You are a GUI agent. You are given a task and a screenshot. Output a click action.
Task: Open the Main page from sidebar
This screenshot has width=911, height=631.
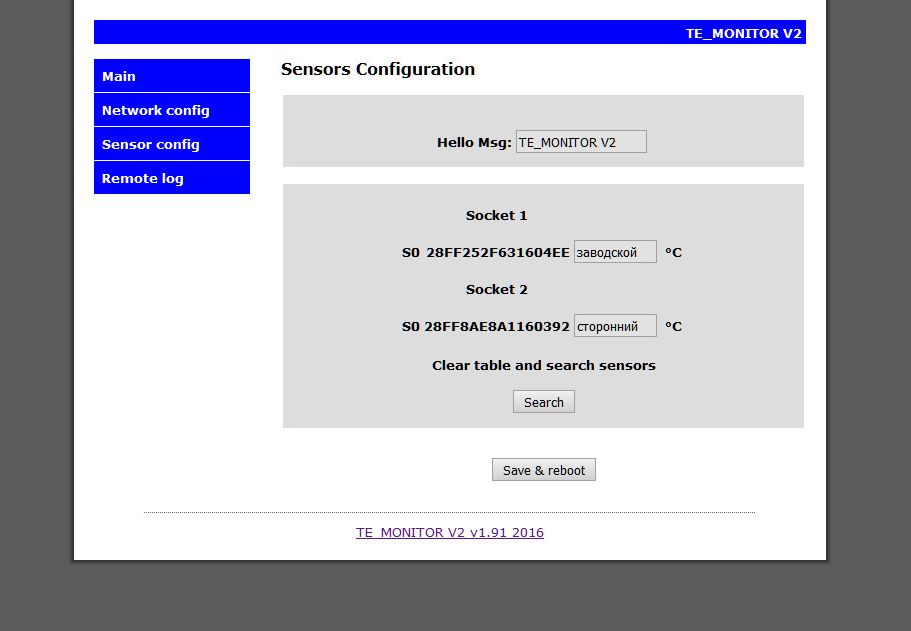click(172, 76)
